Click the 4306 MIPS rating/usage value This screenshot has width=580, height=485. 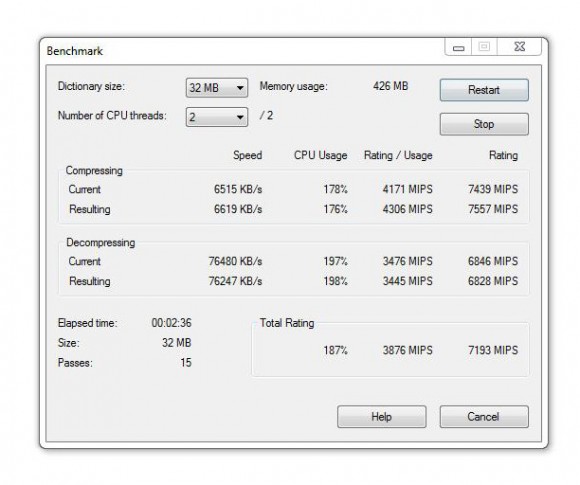tap(407, 209)
